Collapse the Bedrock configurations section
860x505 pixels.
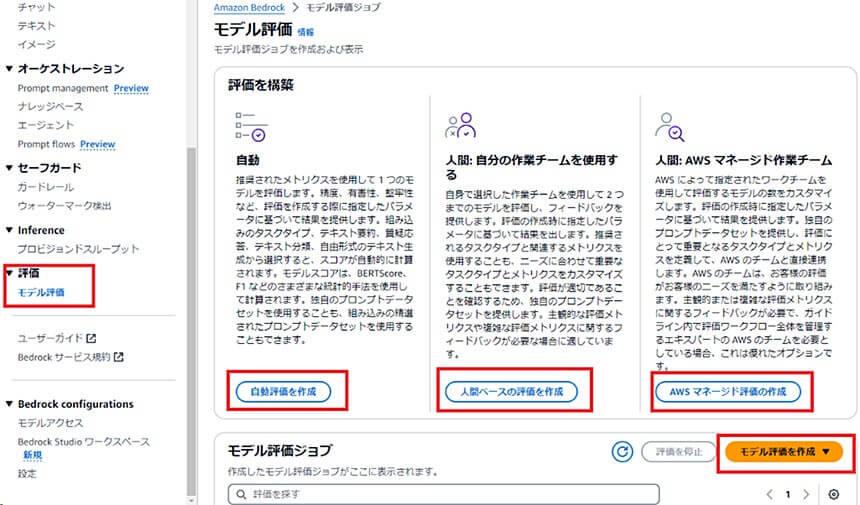9,404
